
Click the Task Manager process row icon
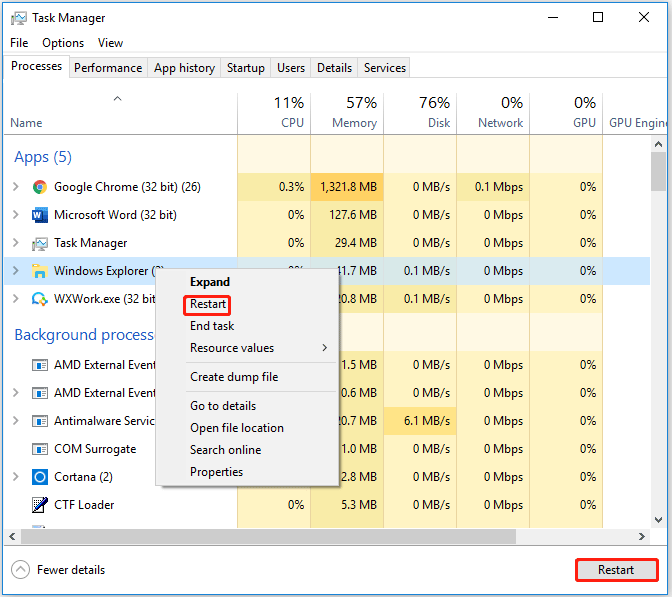[40, 243]
